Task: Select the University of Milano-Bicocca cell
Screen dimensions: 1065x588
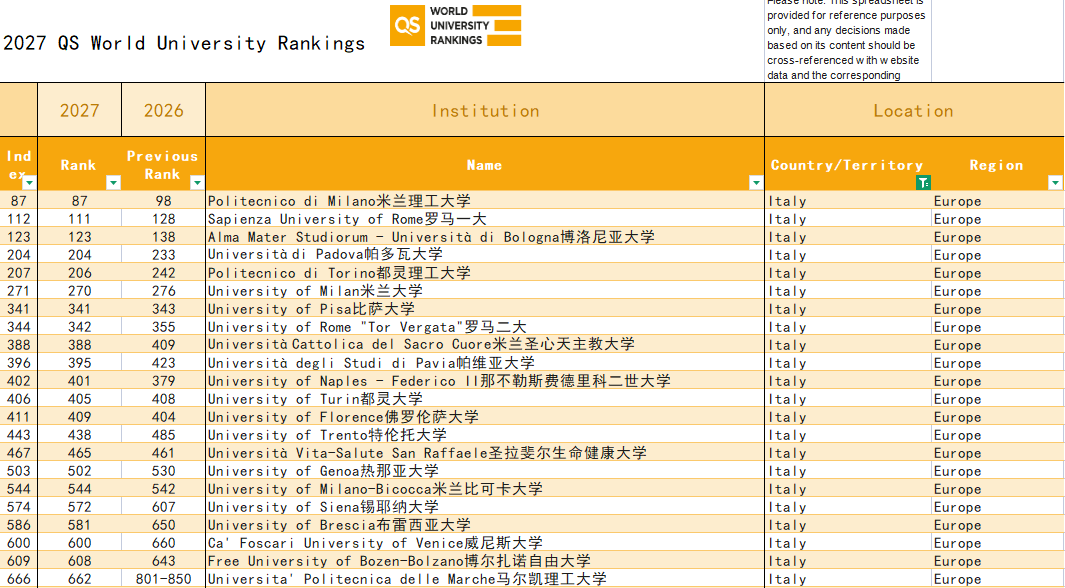Action: [485, 489]
